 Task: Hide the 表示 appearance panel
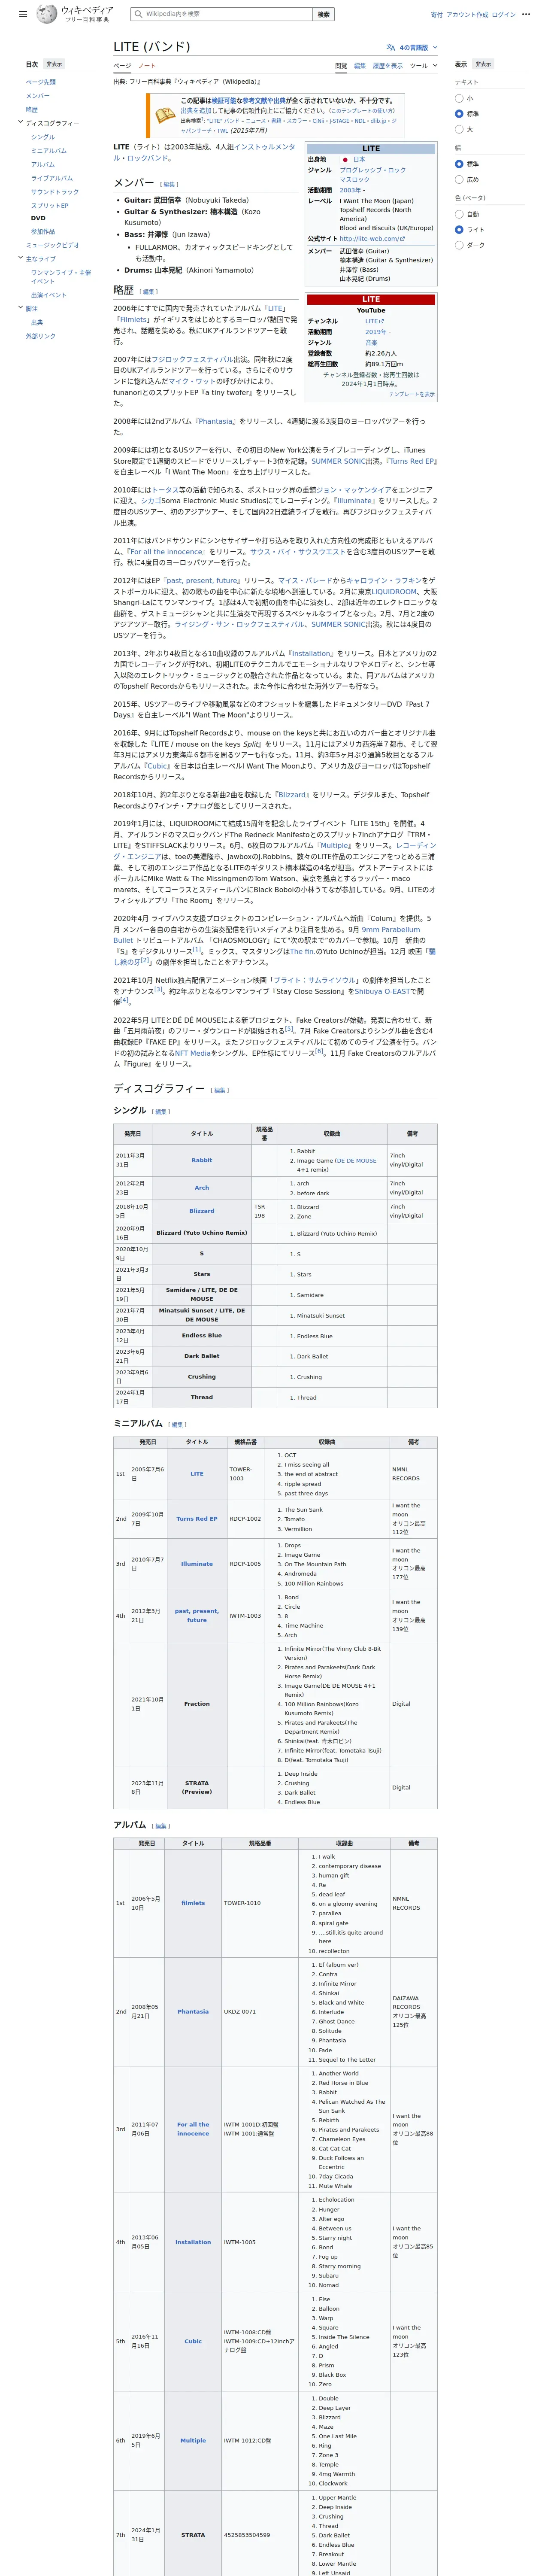click(483, 64)
